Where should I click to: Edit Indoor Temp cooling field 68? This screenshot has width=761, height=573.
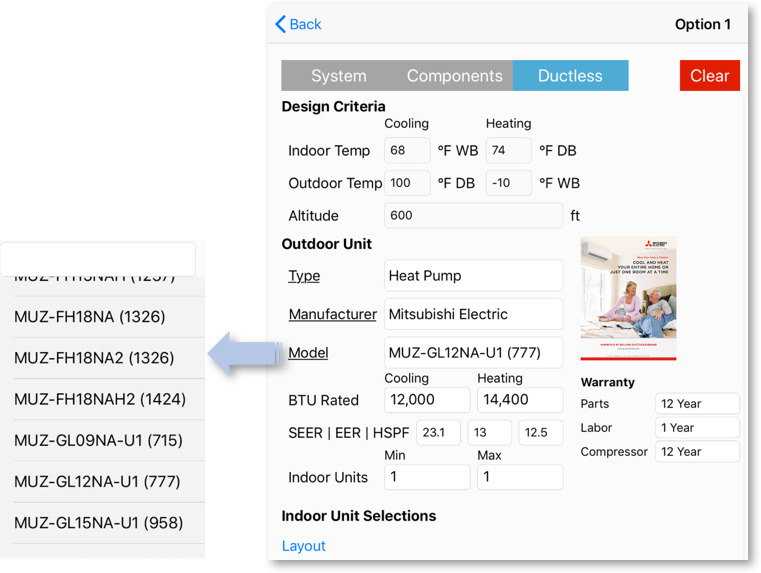pyautogui.click(x=407, y=150)
